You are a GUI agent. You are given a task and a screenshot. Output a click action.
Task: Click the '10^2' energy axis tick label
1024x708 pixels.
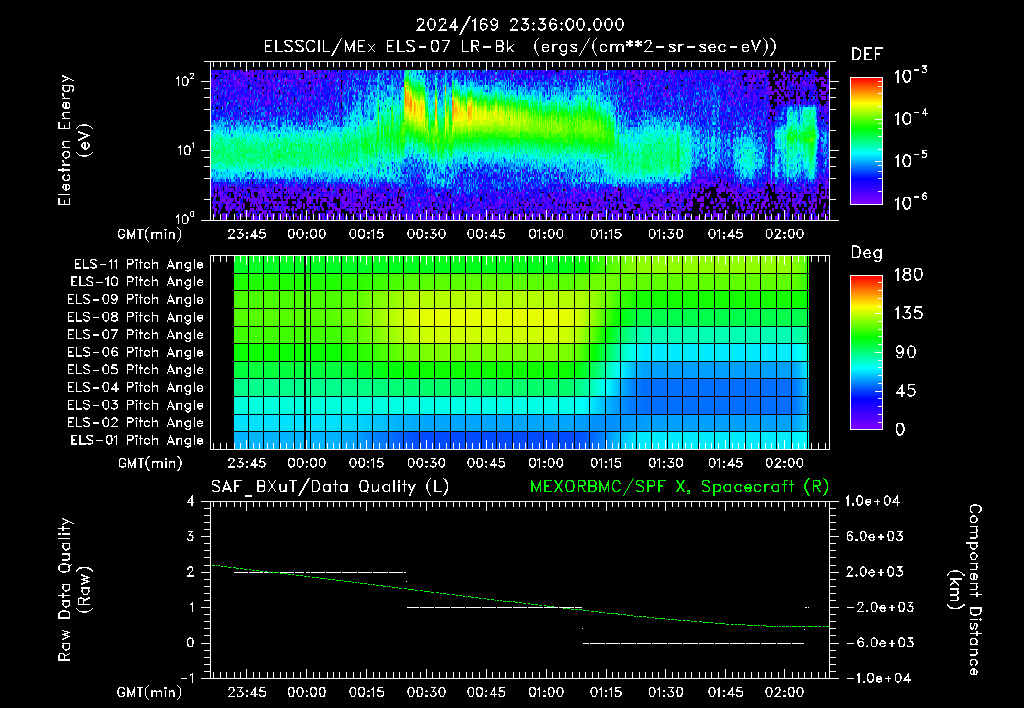point(185,81)
